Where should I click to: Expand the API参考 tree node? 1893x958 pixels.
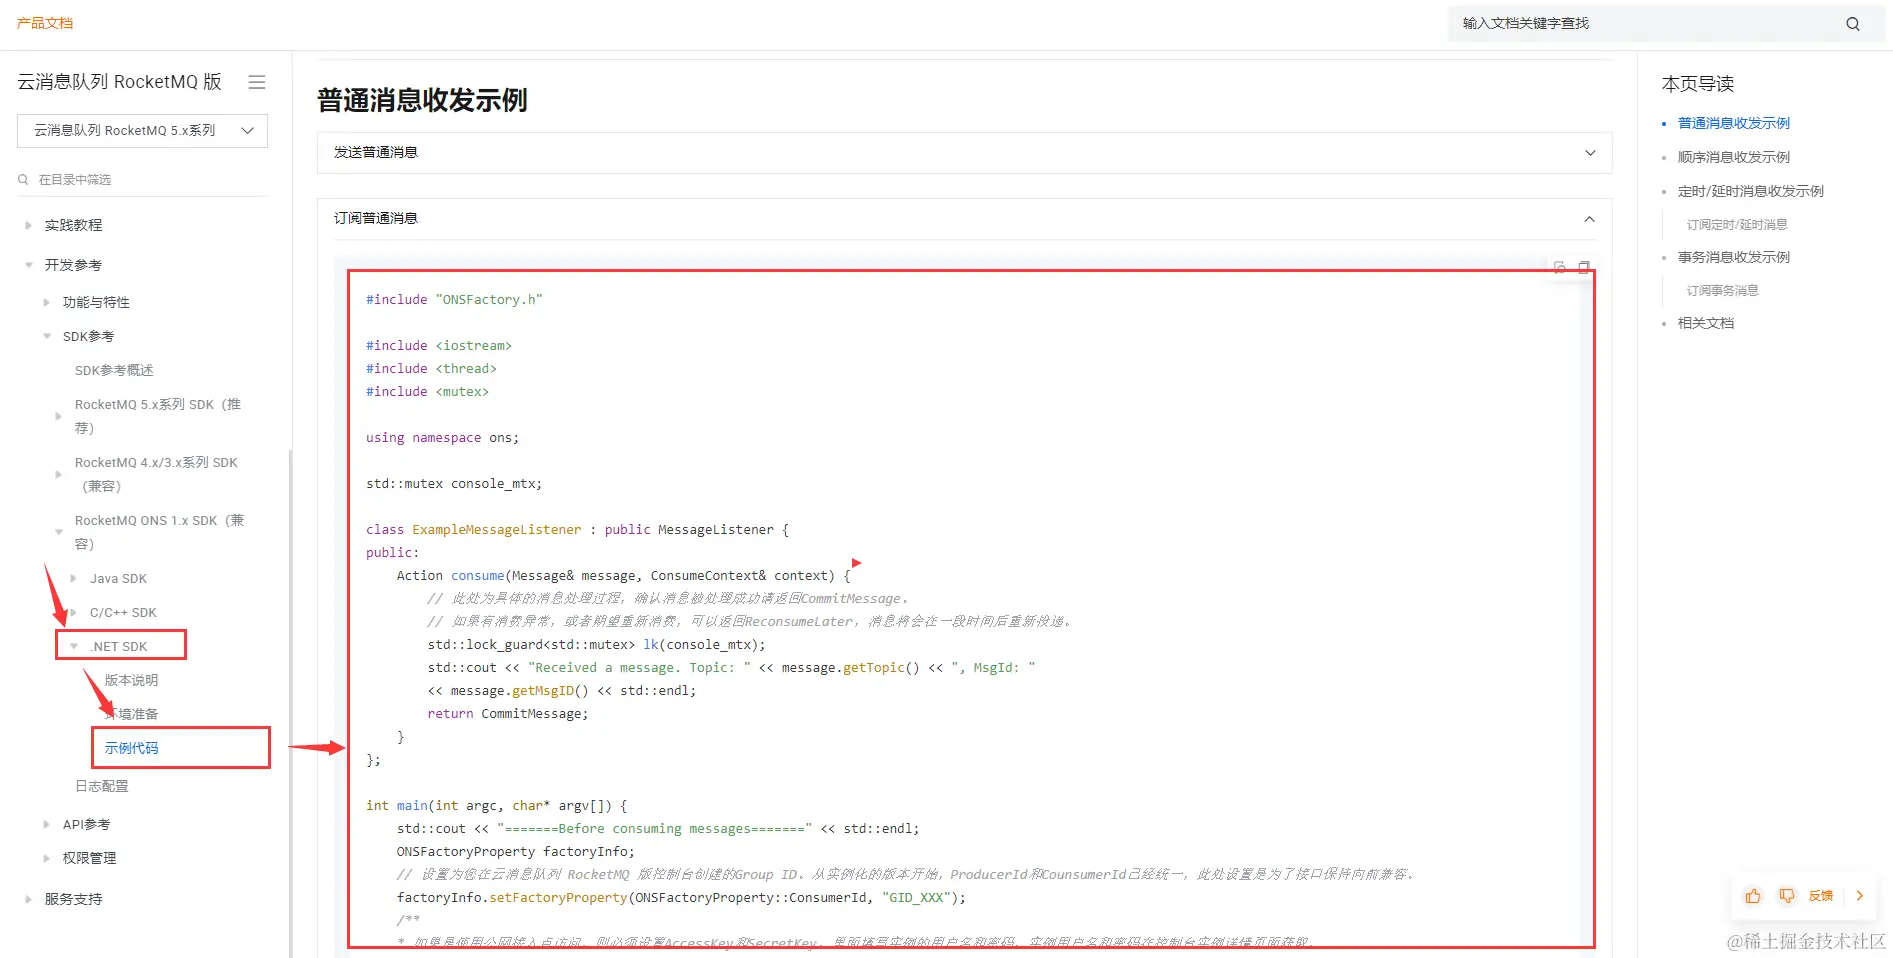pyautogui.click(x=47, y=824)
